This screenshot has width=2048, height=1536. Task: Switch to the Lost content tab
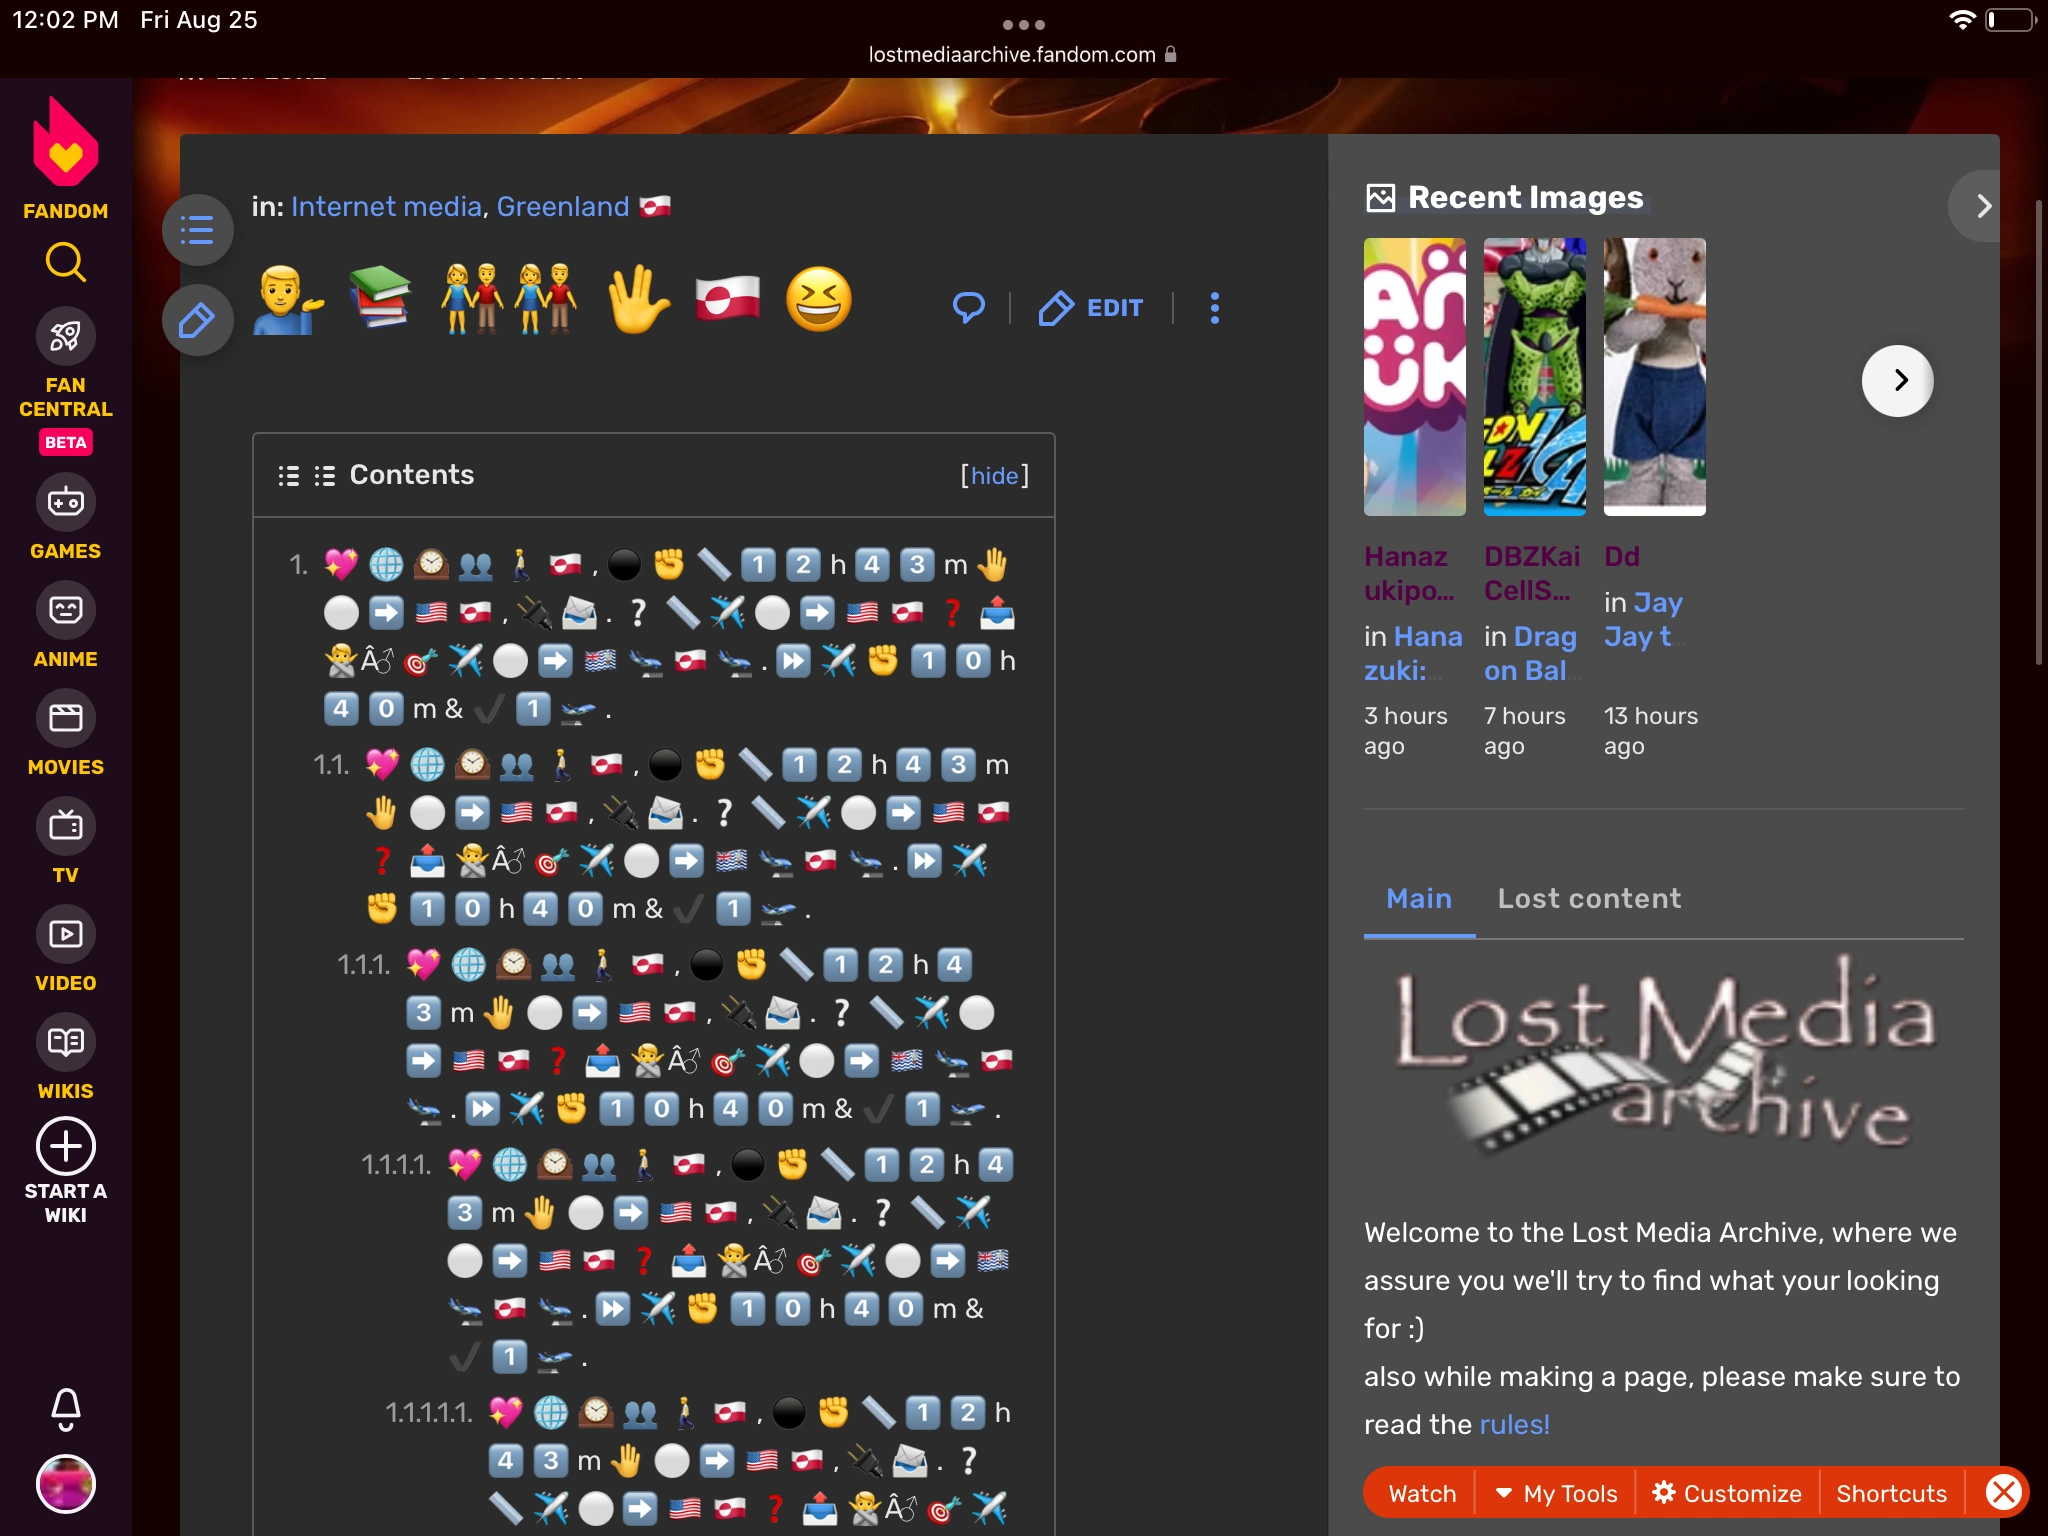coord(1589,898)
